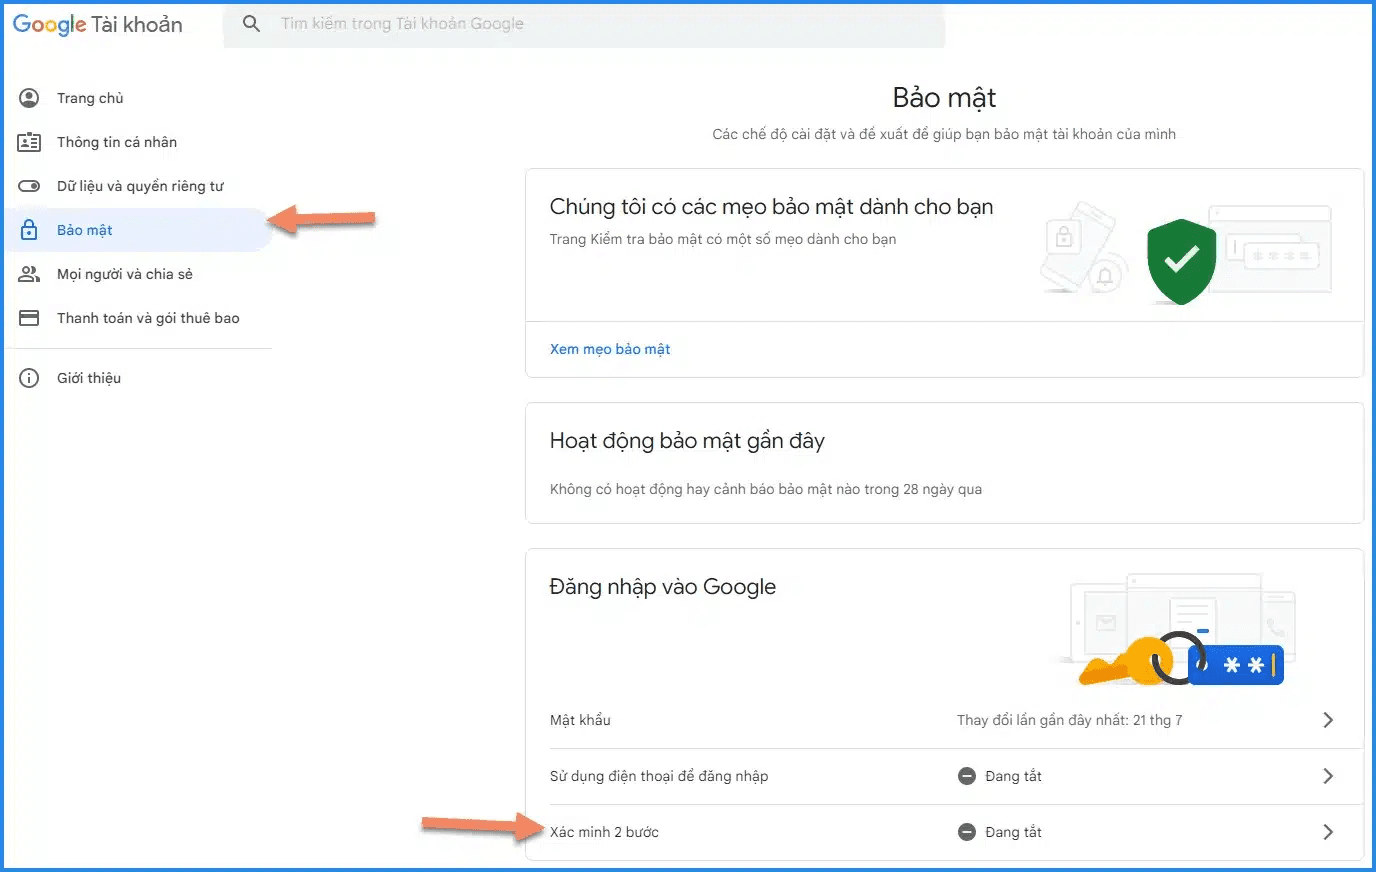1376x872 pixels.
Task: Click the Bảo mật lock icon
Action: (x=29, y=230)
